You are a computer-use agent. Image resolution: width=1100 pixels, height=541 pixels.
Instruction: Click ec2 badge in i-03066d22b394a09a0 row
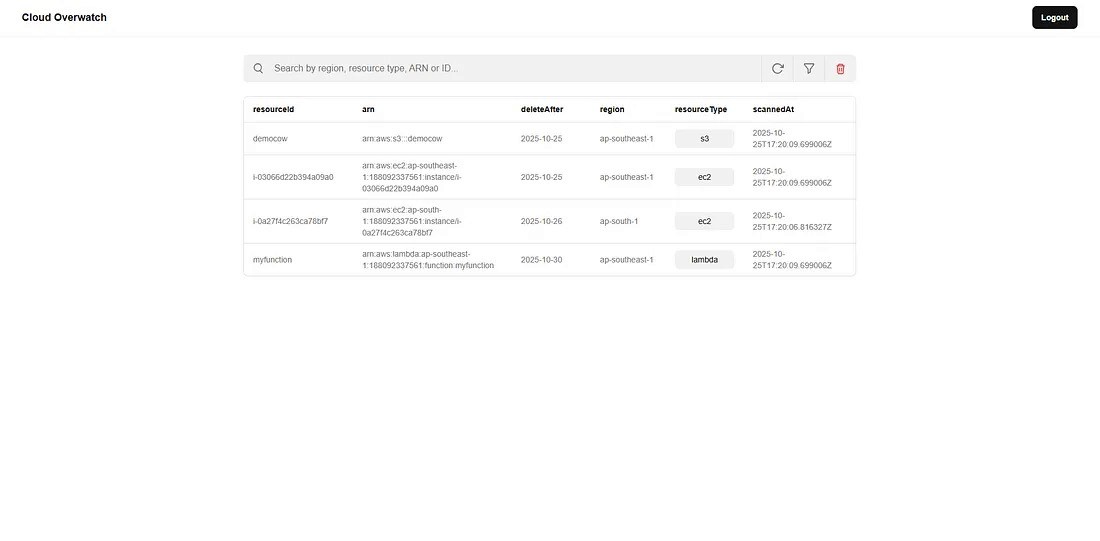point(704,178)
